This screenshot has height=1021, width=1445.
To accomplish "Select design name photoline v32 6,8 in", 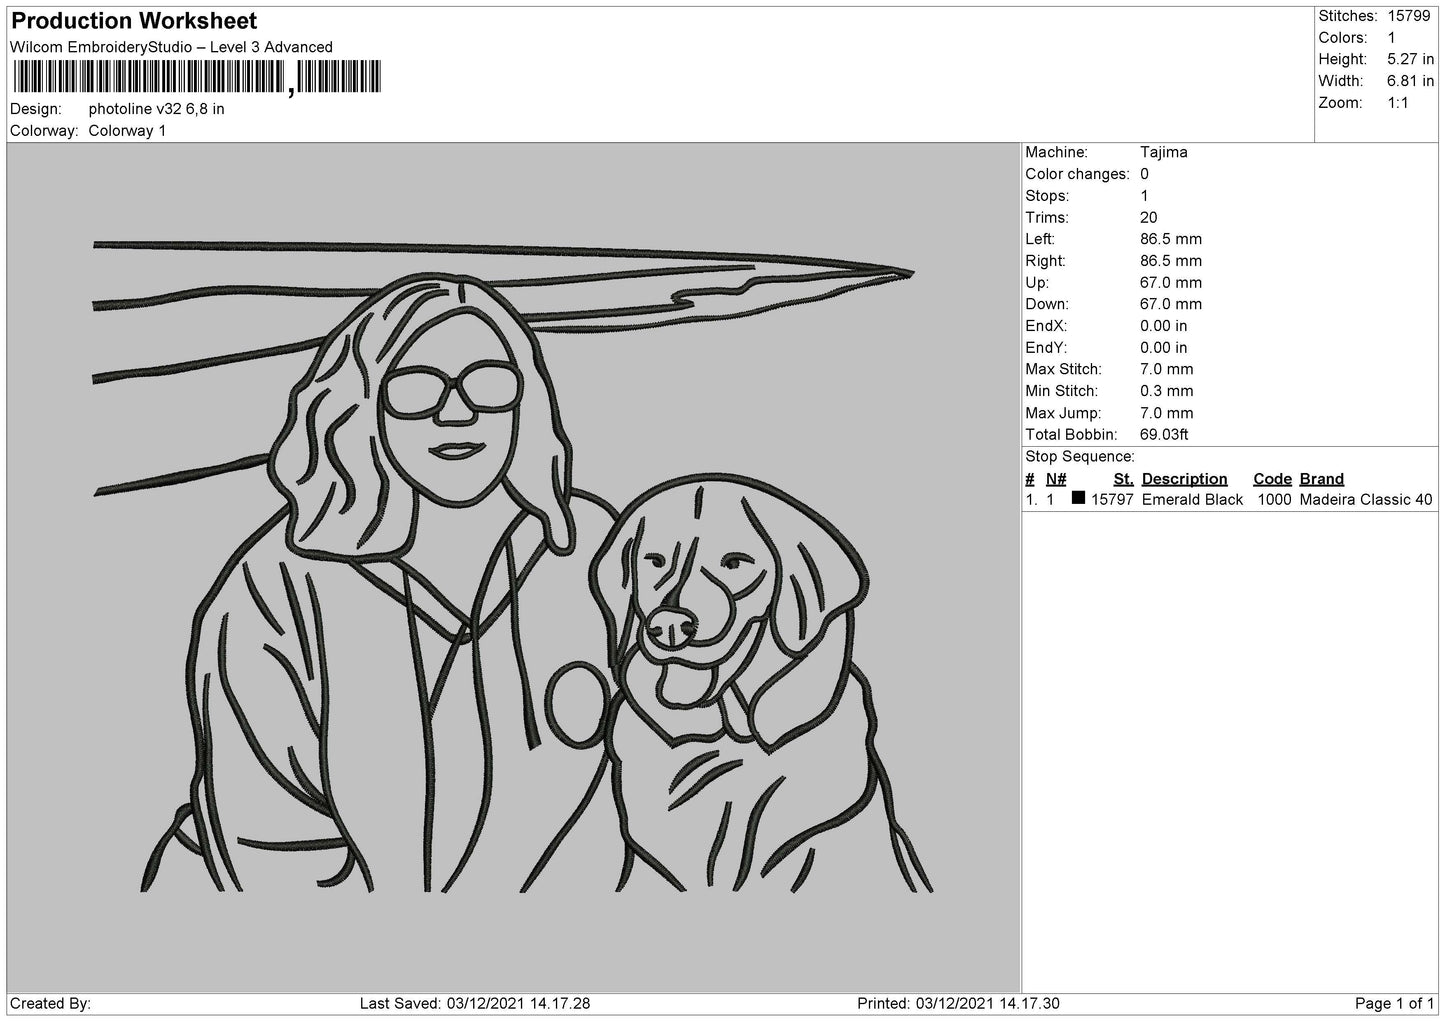I will tap(156, 109).
